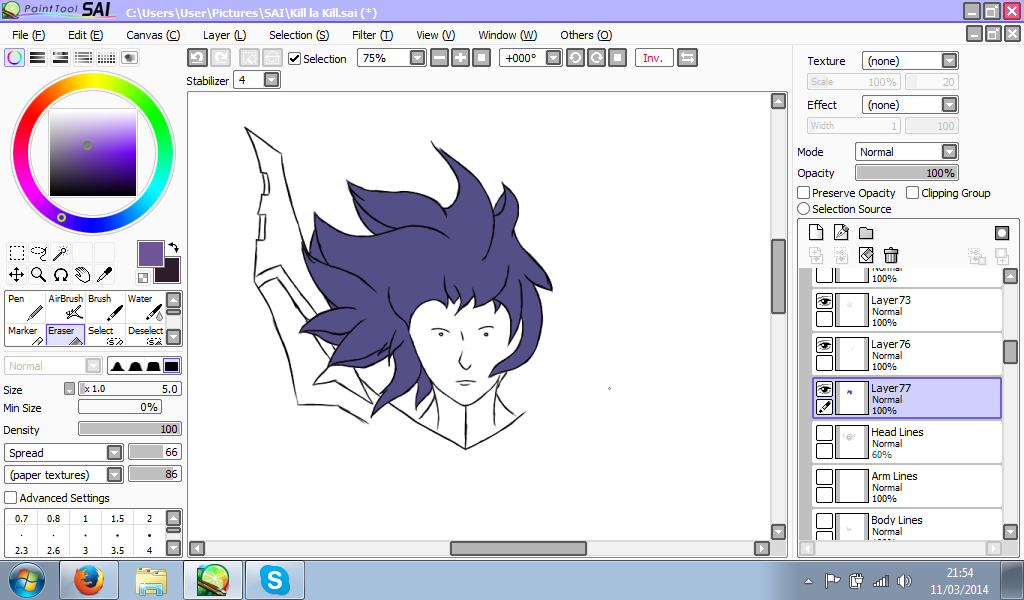Open the Others menu

click(586, 35)
